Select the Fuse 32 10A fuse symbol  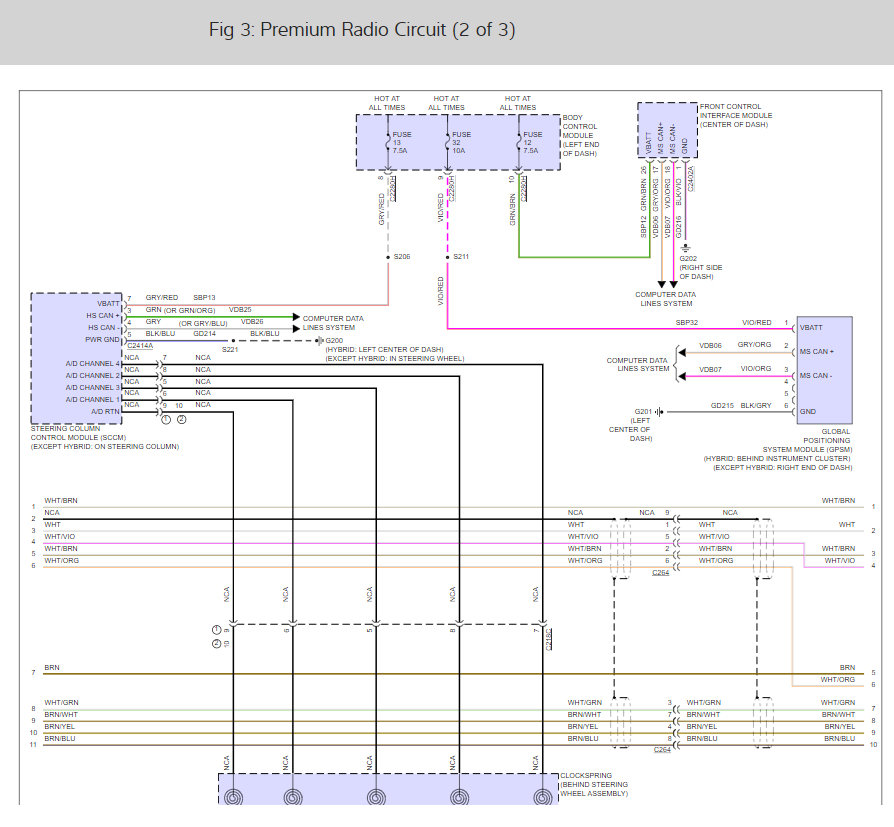(448, 143)
